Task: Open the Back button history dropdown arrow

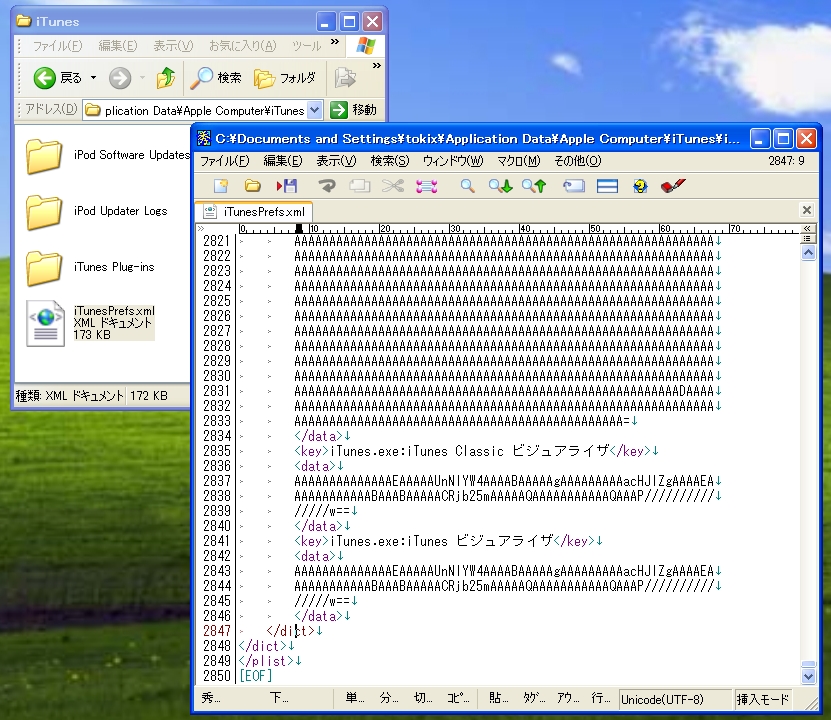Action: 93,78
